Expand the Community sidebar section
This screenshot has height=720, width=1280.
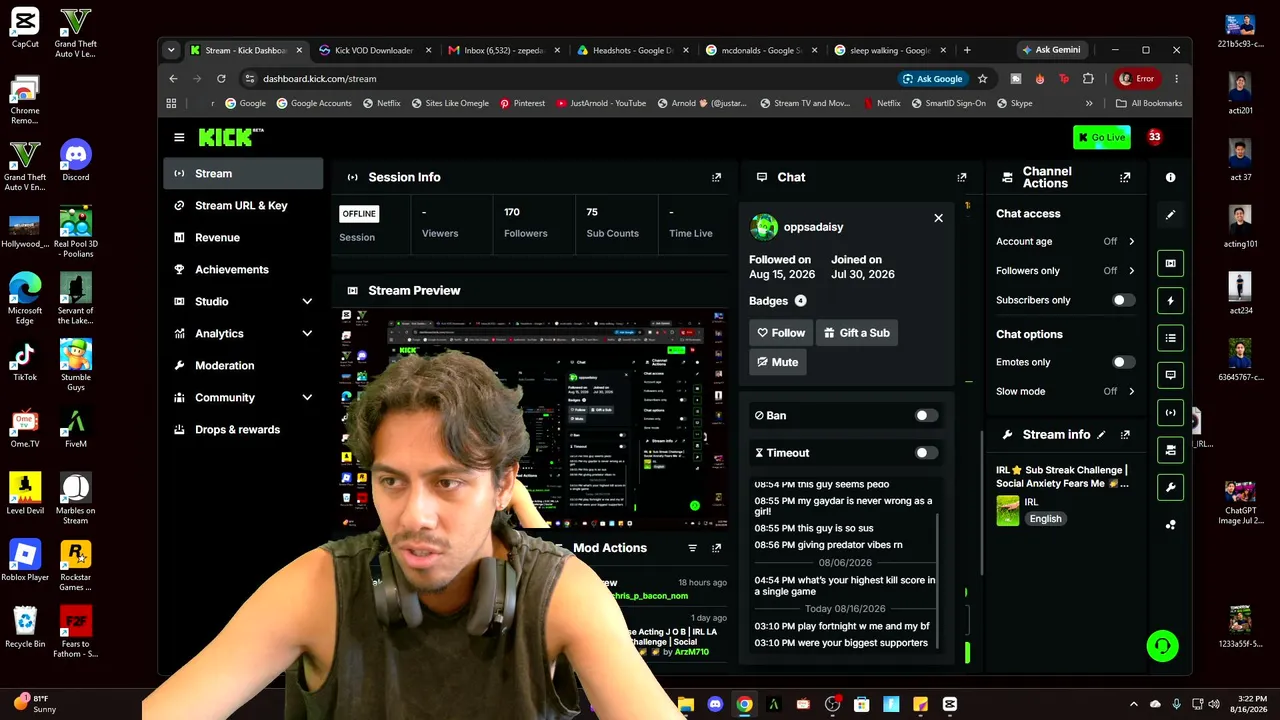(x=307, y=397)
